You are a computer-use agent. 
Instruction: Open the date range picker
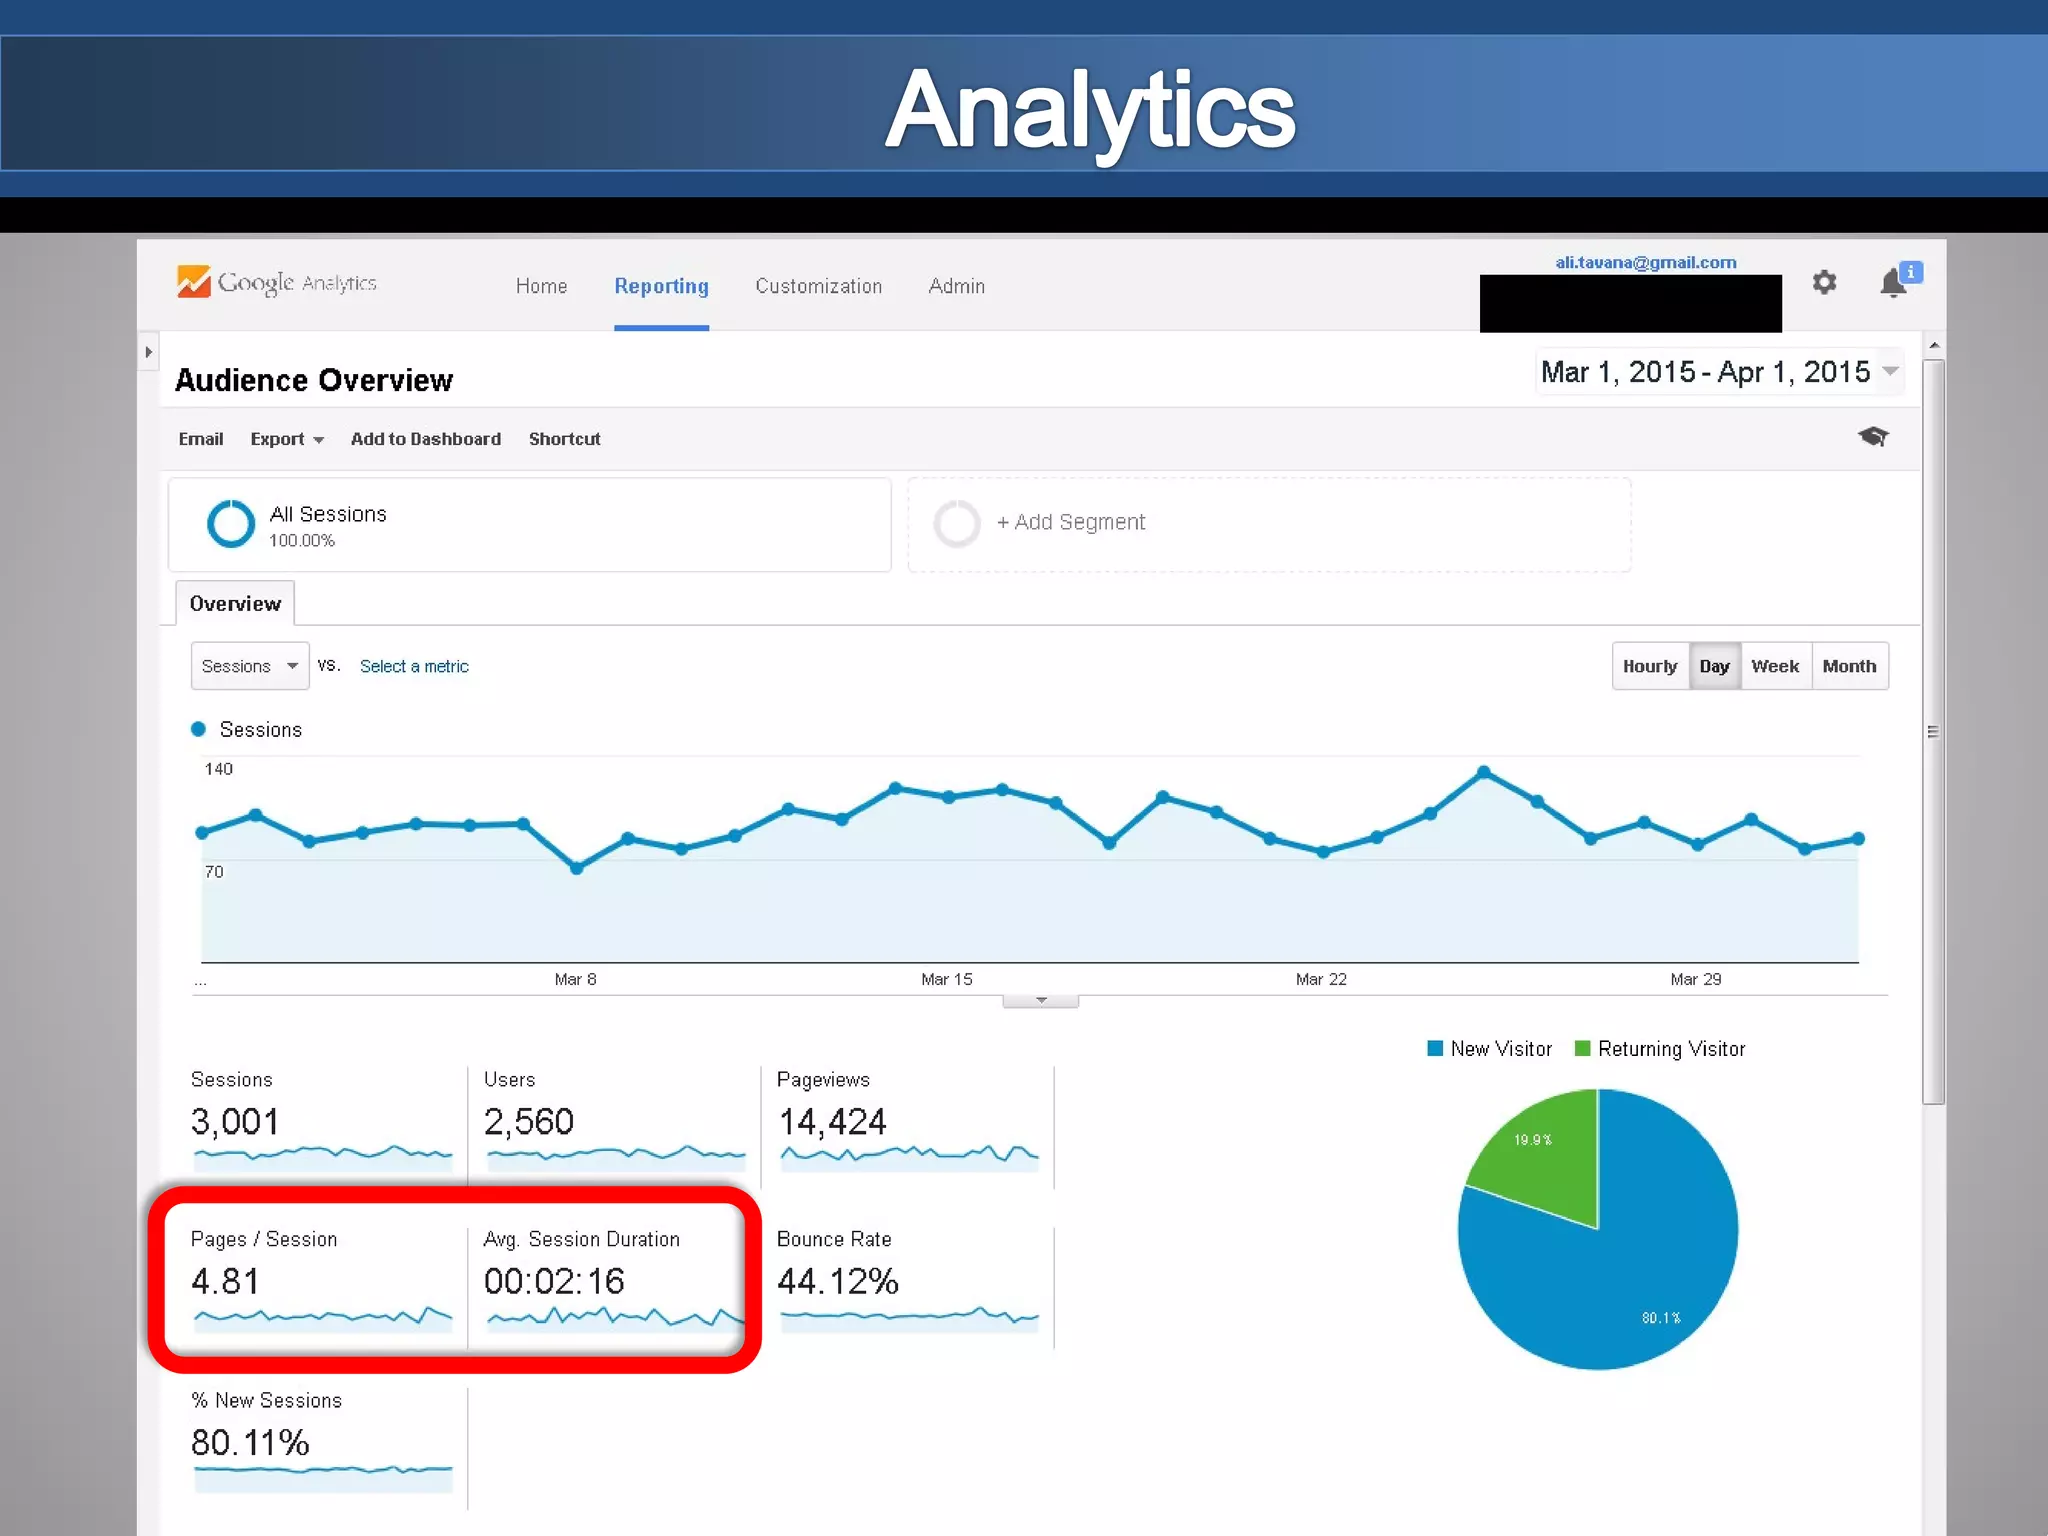[1718, 373]
